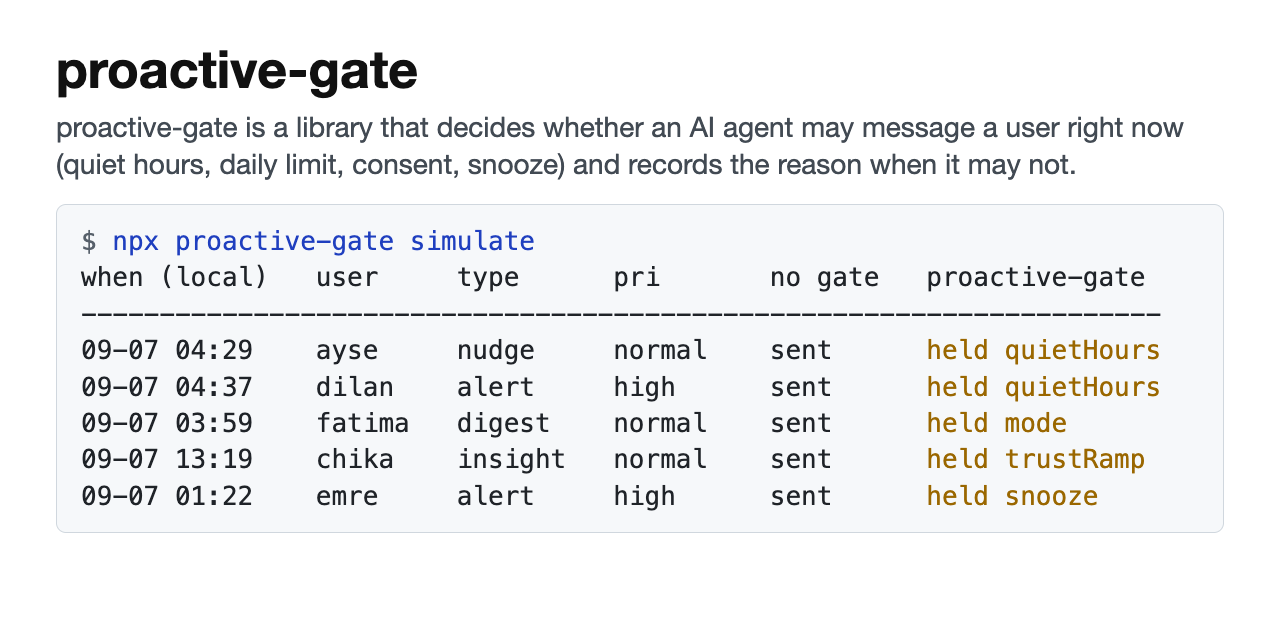Image resolution: width=1280 pixels, height=640 pixels.
Task: Click the dollar sign shell prompt
Action: 89,241
